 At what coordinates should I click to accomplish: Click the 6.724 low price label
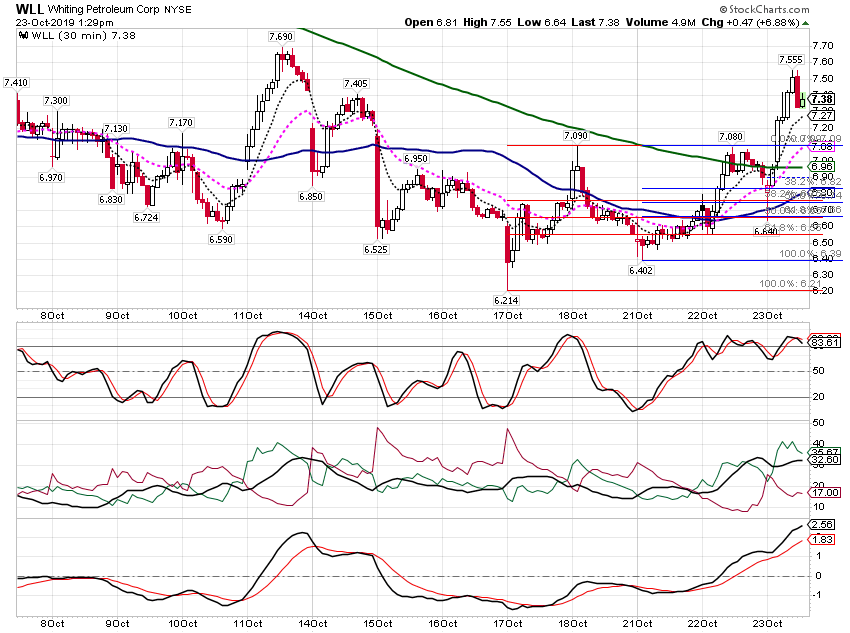pyautogui.click(x=146, y=217)
